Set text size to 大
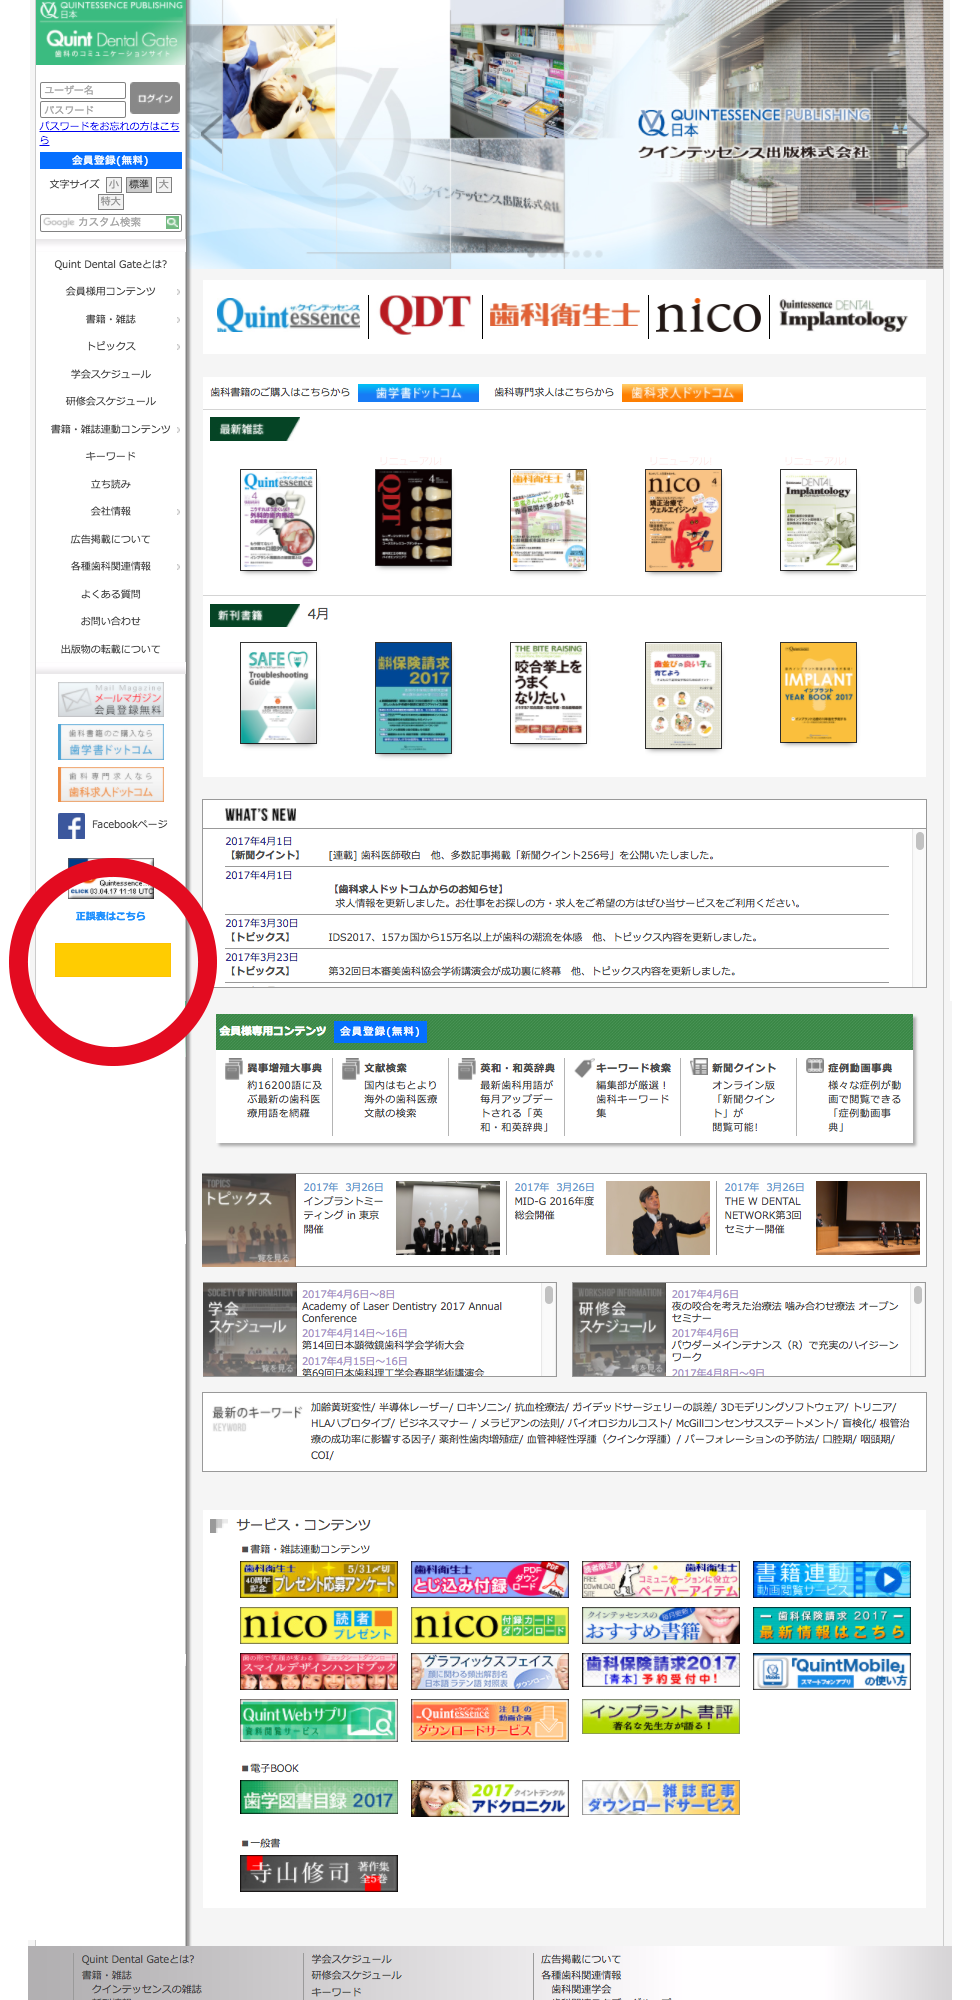This screenshot has height=2000, width=980. point(164,185)
